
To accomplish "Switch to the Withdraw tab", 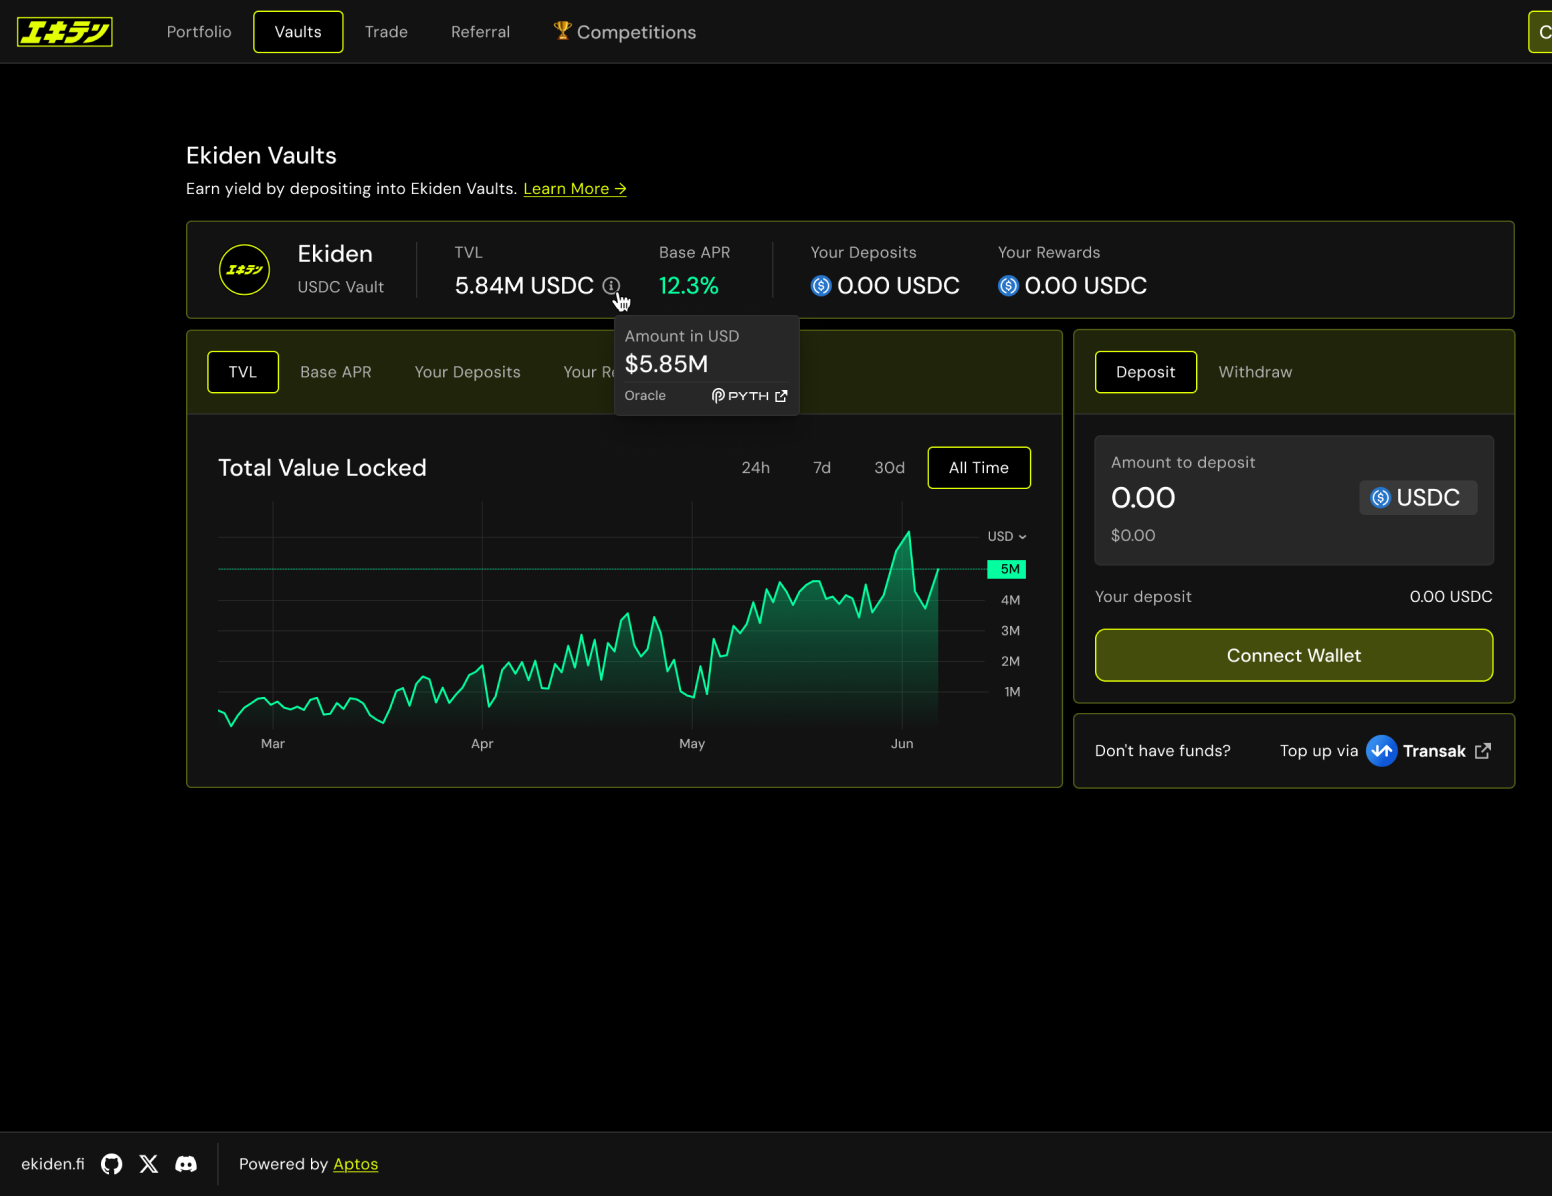I will point(1255,372).
